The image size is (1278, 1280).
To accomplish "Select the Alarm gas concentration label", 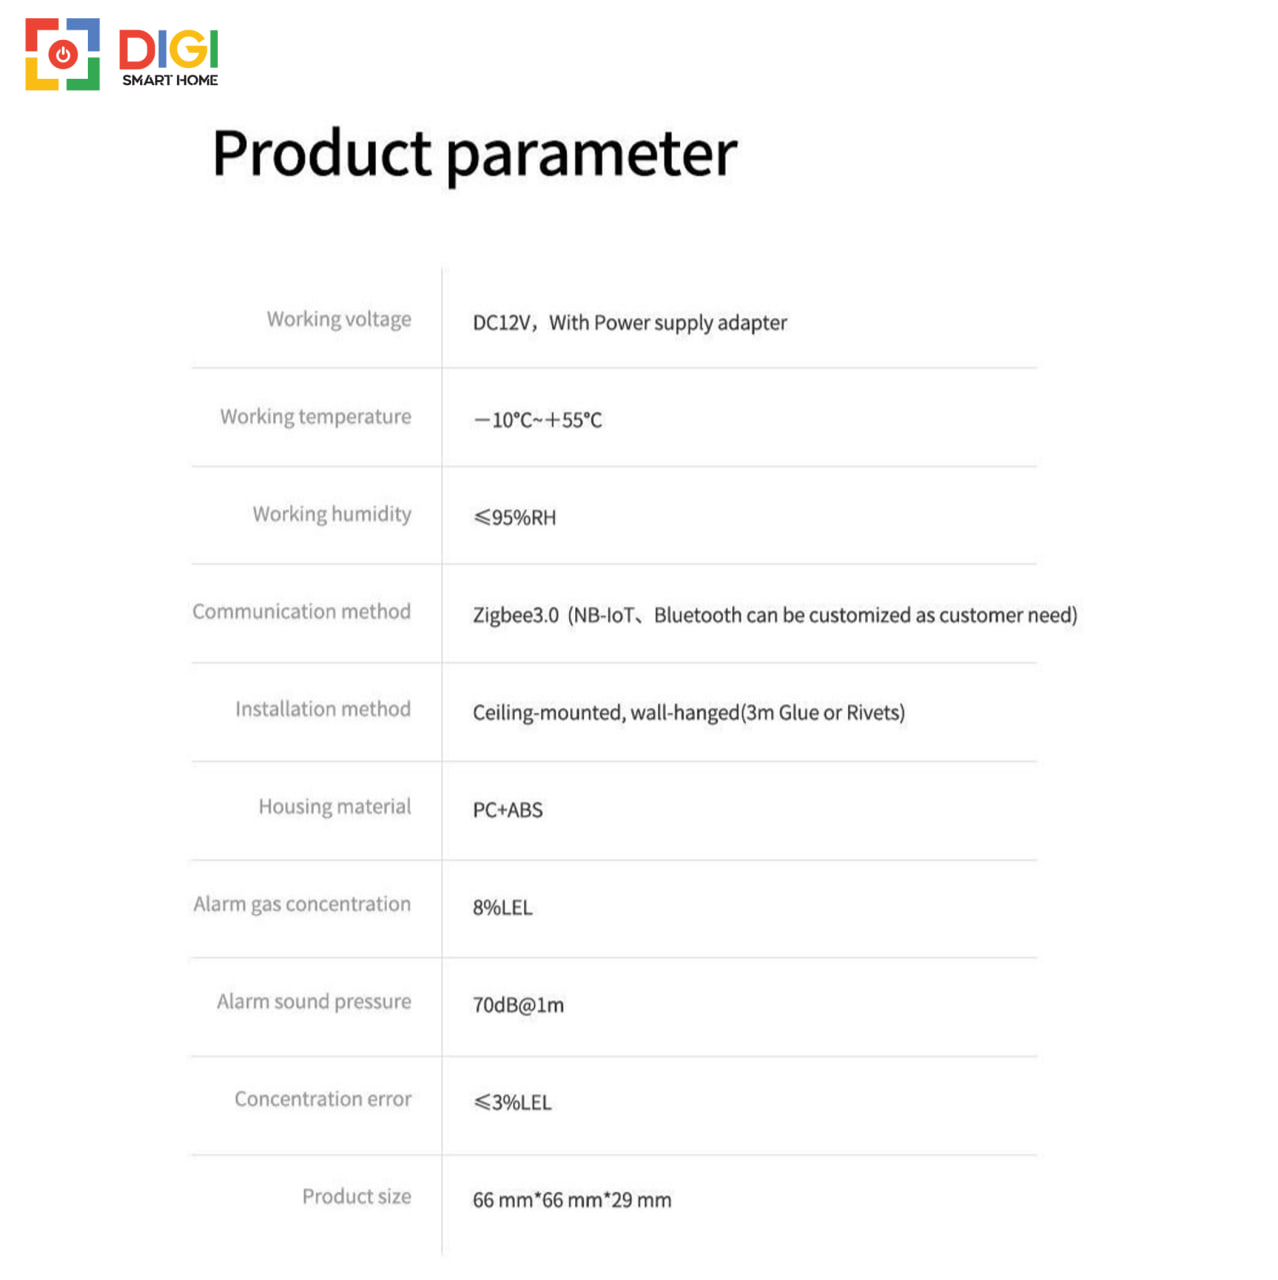I will coord(302,904).
